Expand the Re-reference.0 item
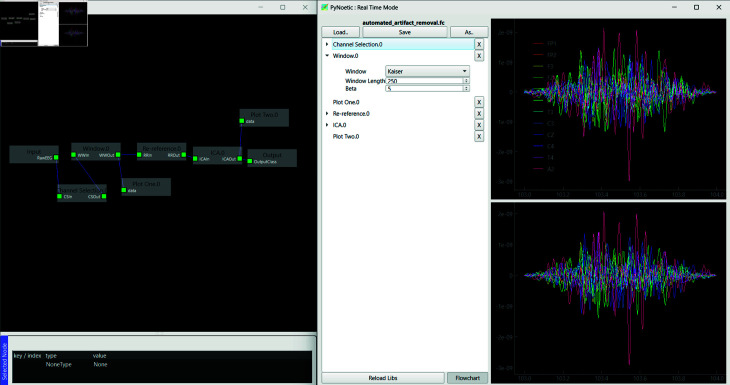The image size is (730, 385). [x=327, y=114]
